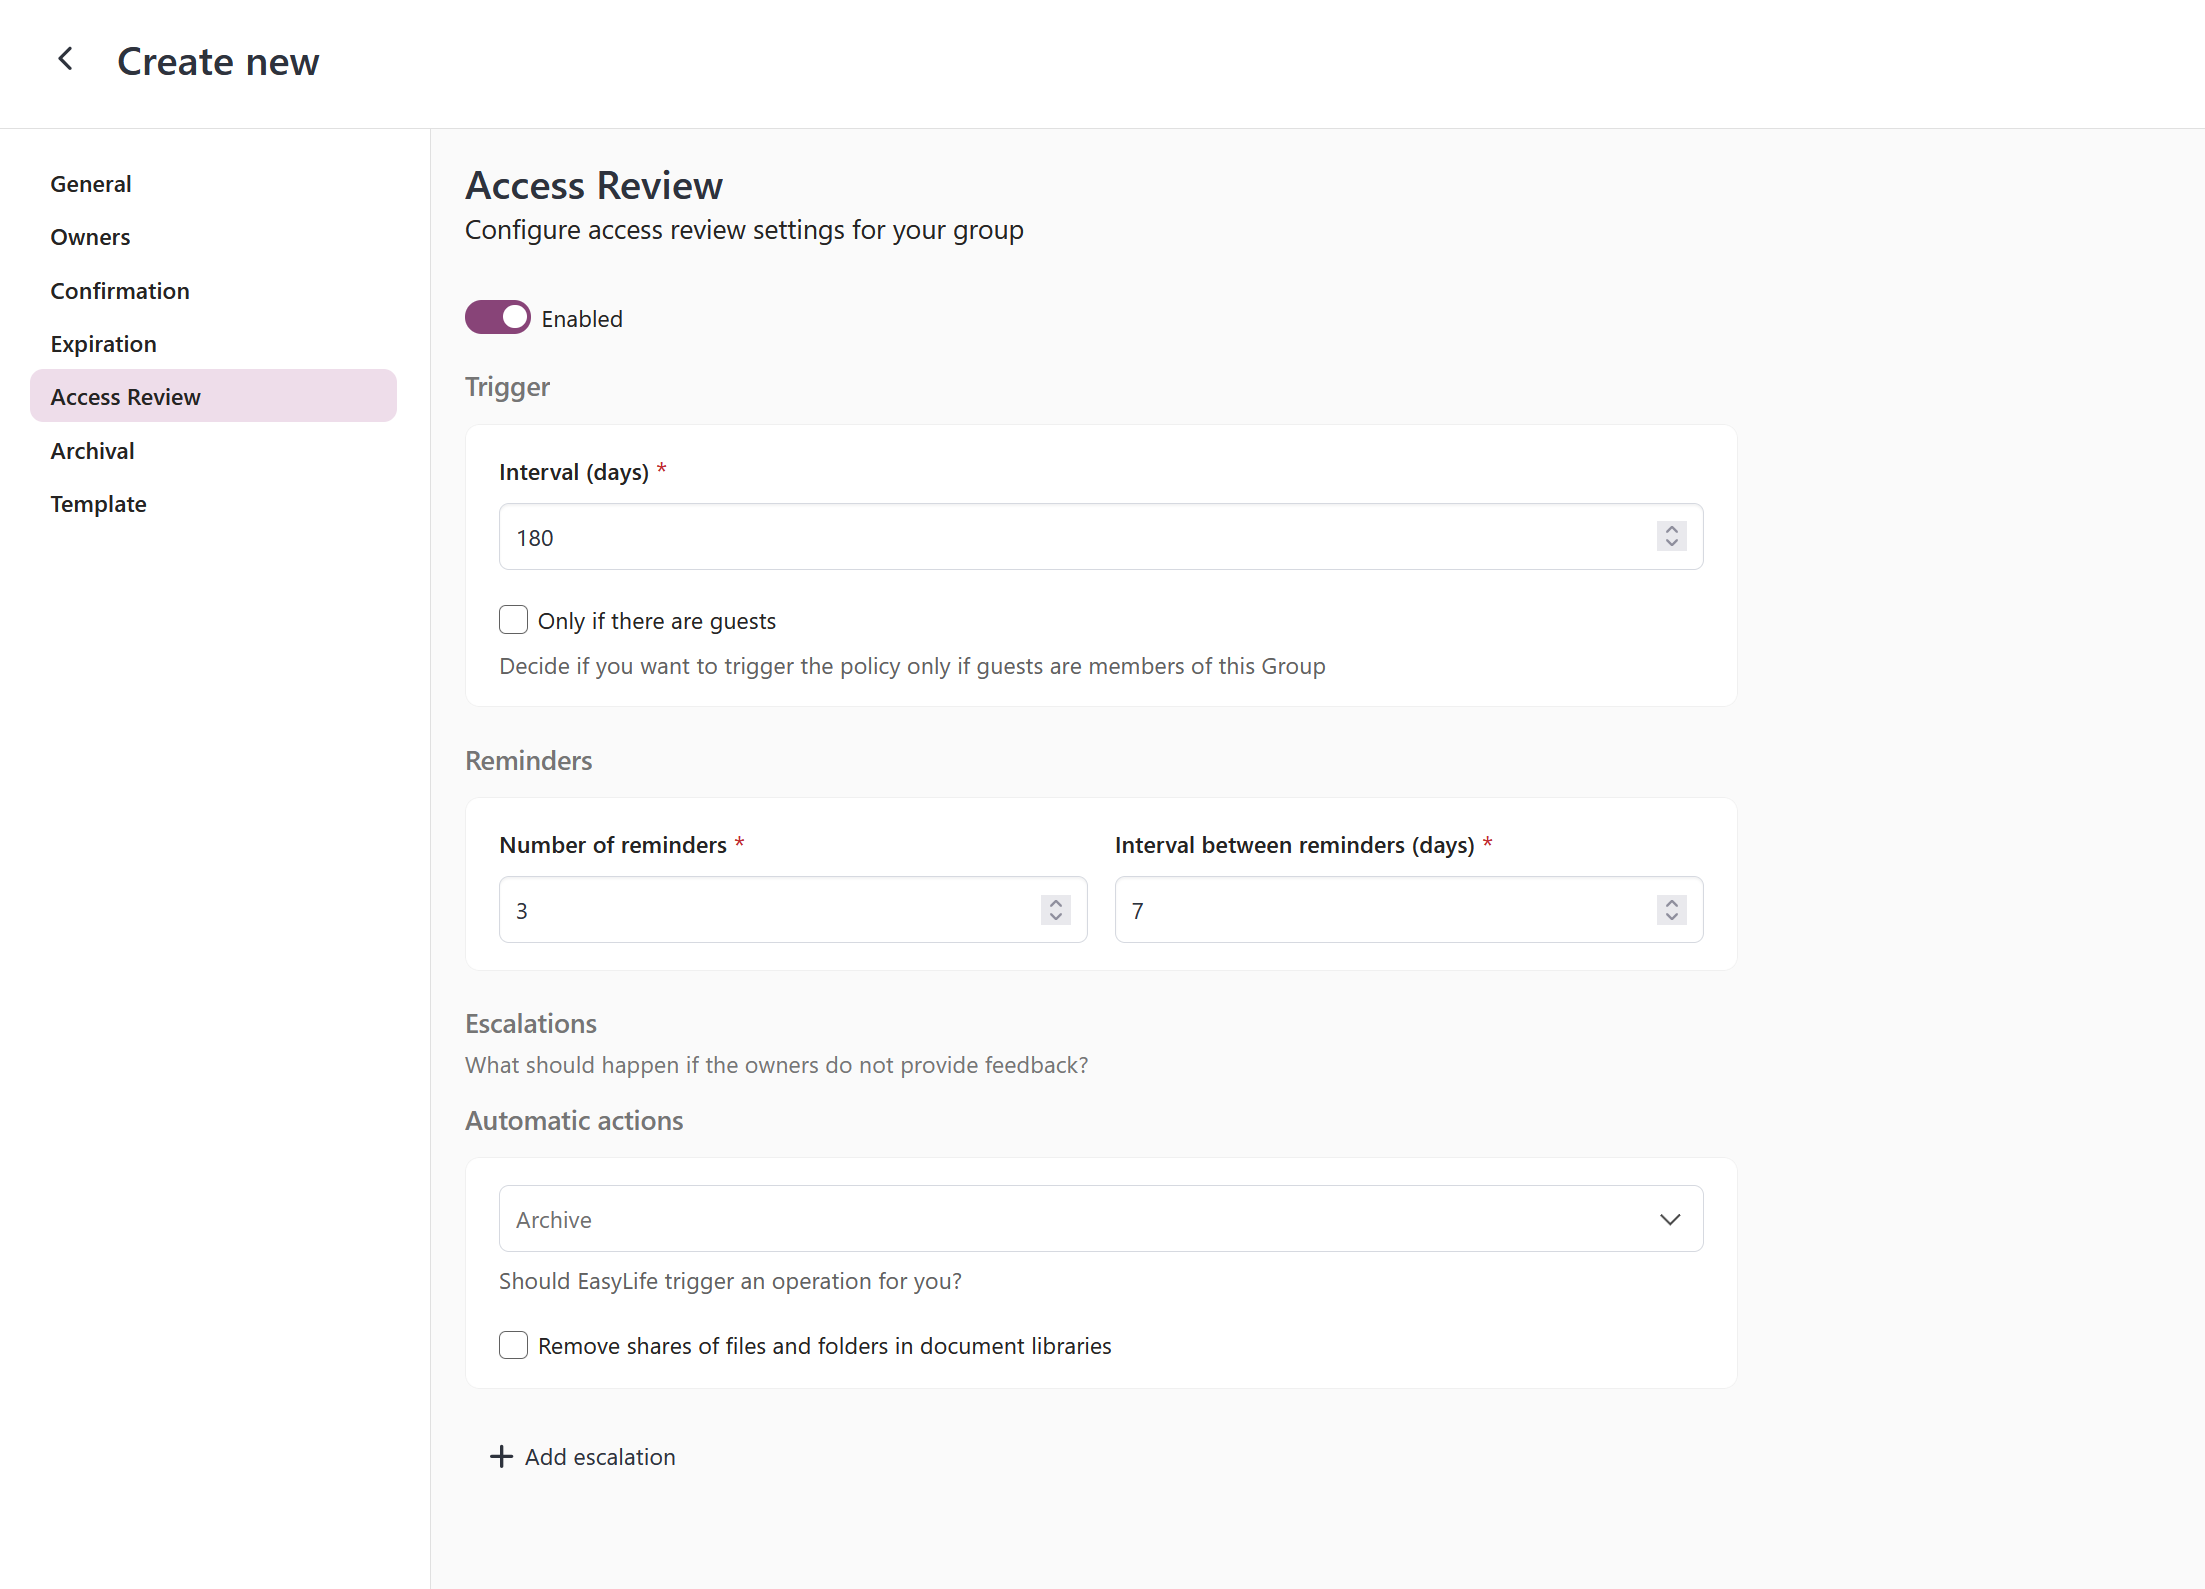Click the plus icon beside Add escalation
The height and width of the screenshot is (1589, 2205).
pos(500,1456)
